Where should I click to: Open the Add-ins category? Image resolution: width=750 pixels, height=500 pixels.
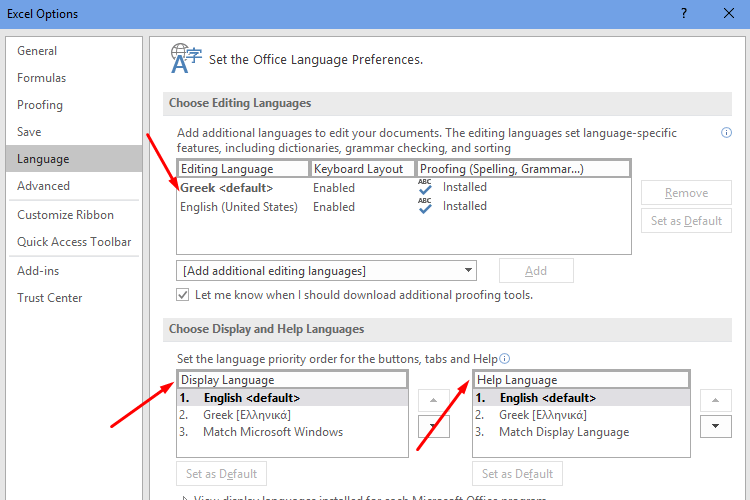click(x=74, y=271)
